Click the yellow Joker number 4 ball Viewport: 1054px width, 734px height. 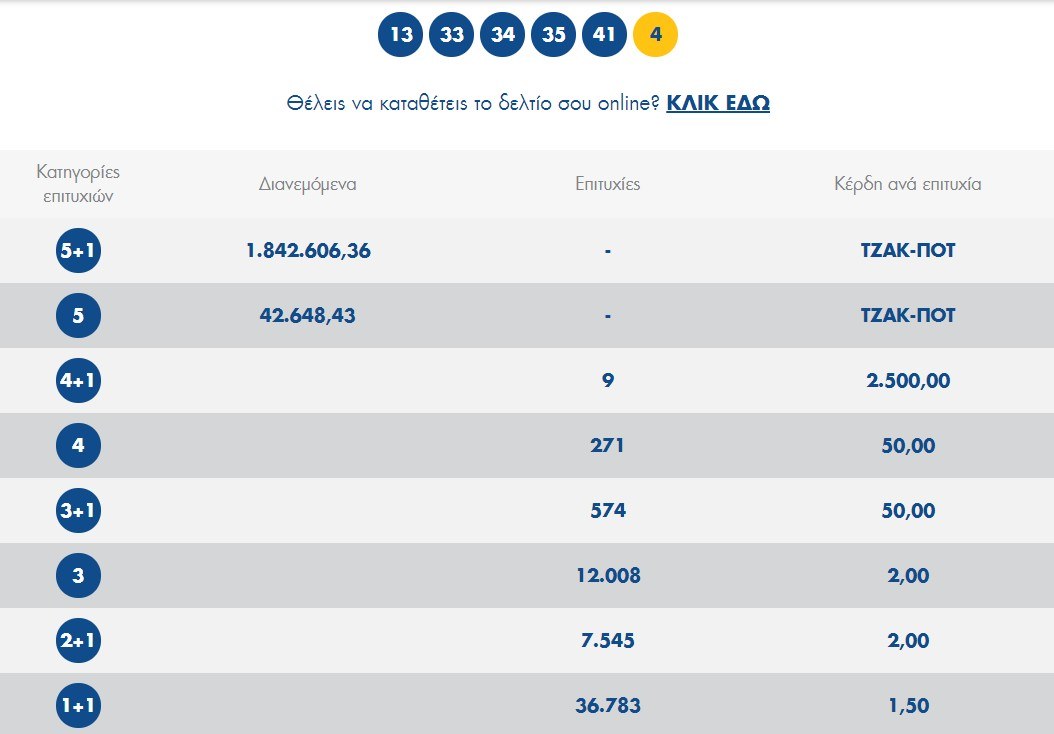(656, 35)
